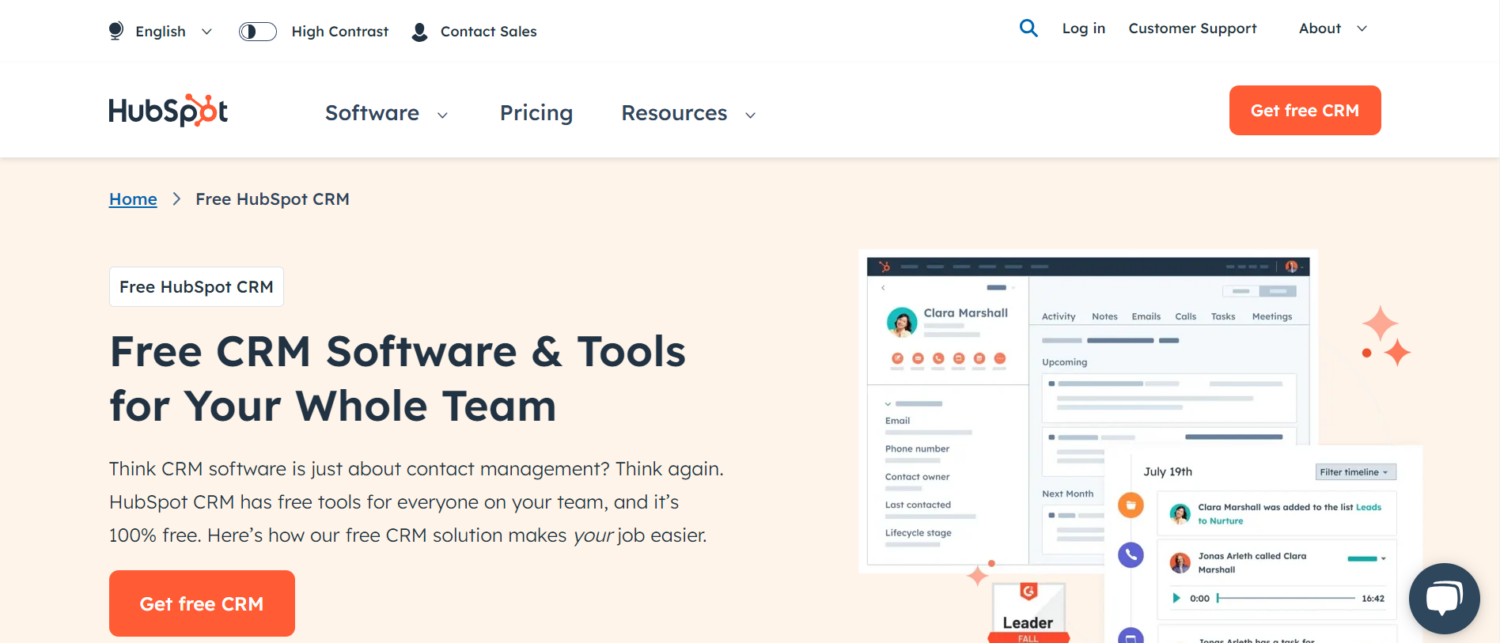The image size is (1500, 643).
Task: Select the note icon on the contact card
Action: tap(897, 359)
